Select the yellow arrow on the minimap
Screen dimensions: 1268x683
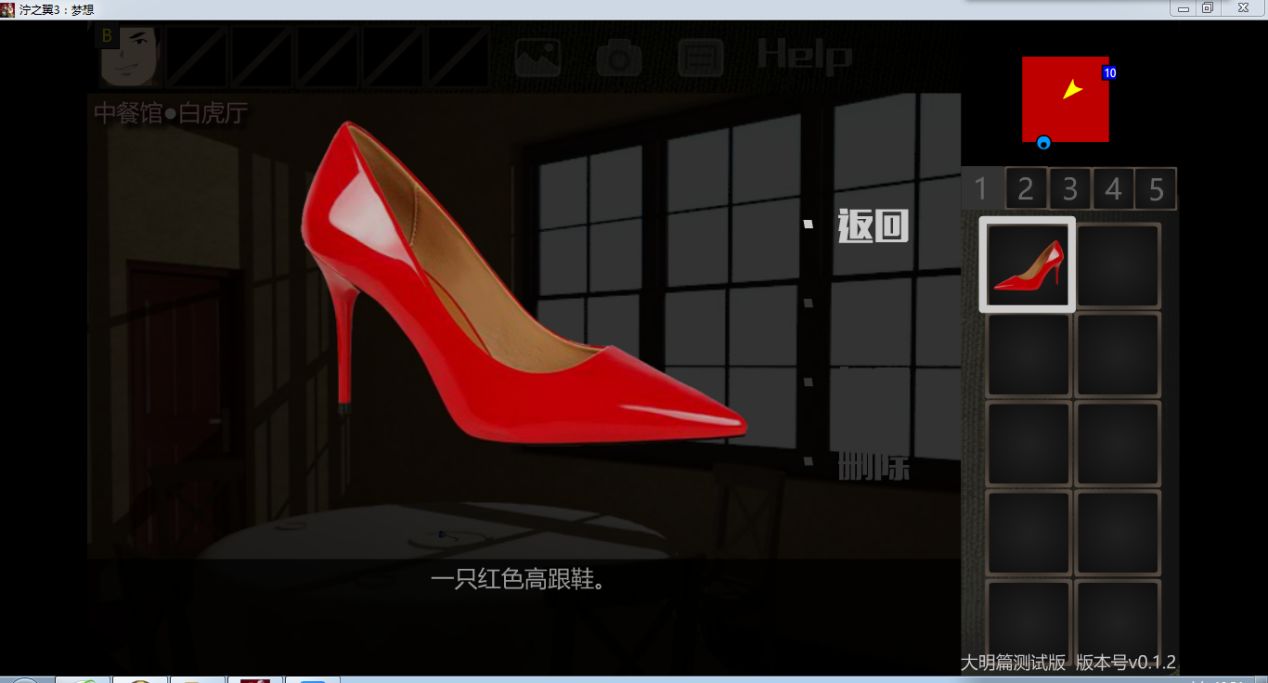click(x=1072, y=90)
